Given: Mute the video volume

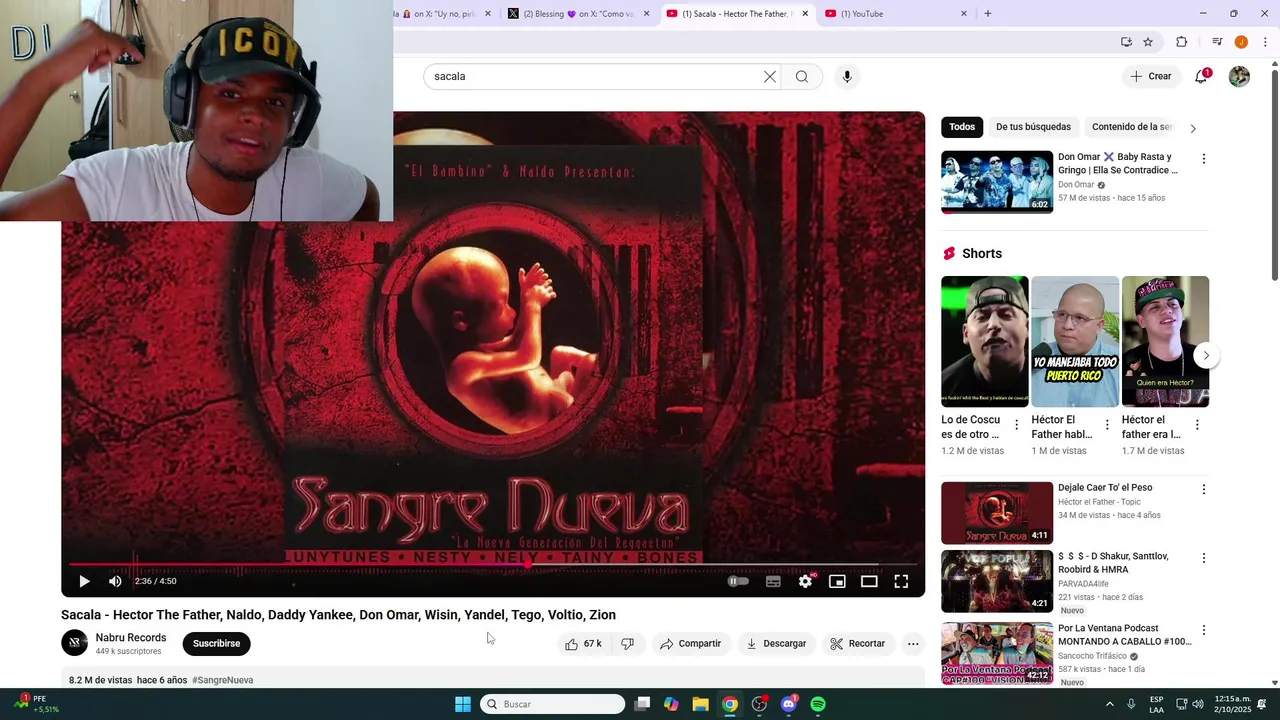Looking at the screenshot, I should pyautogui.click(x=115, y=581).
